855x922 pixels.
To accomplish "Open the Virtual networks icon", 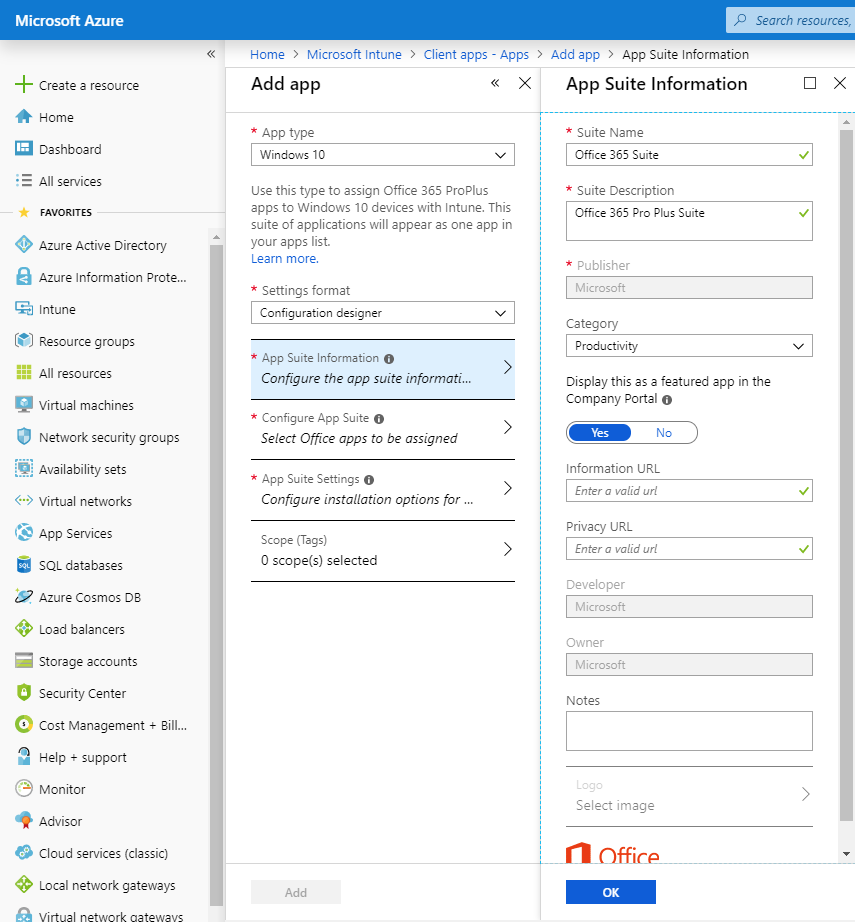I will coord(24,500).
